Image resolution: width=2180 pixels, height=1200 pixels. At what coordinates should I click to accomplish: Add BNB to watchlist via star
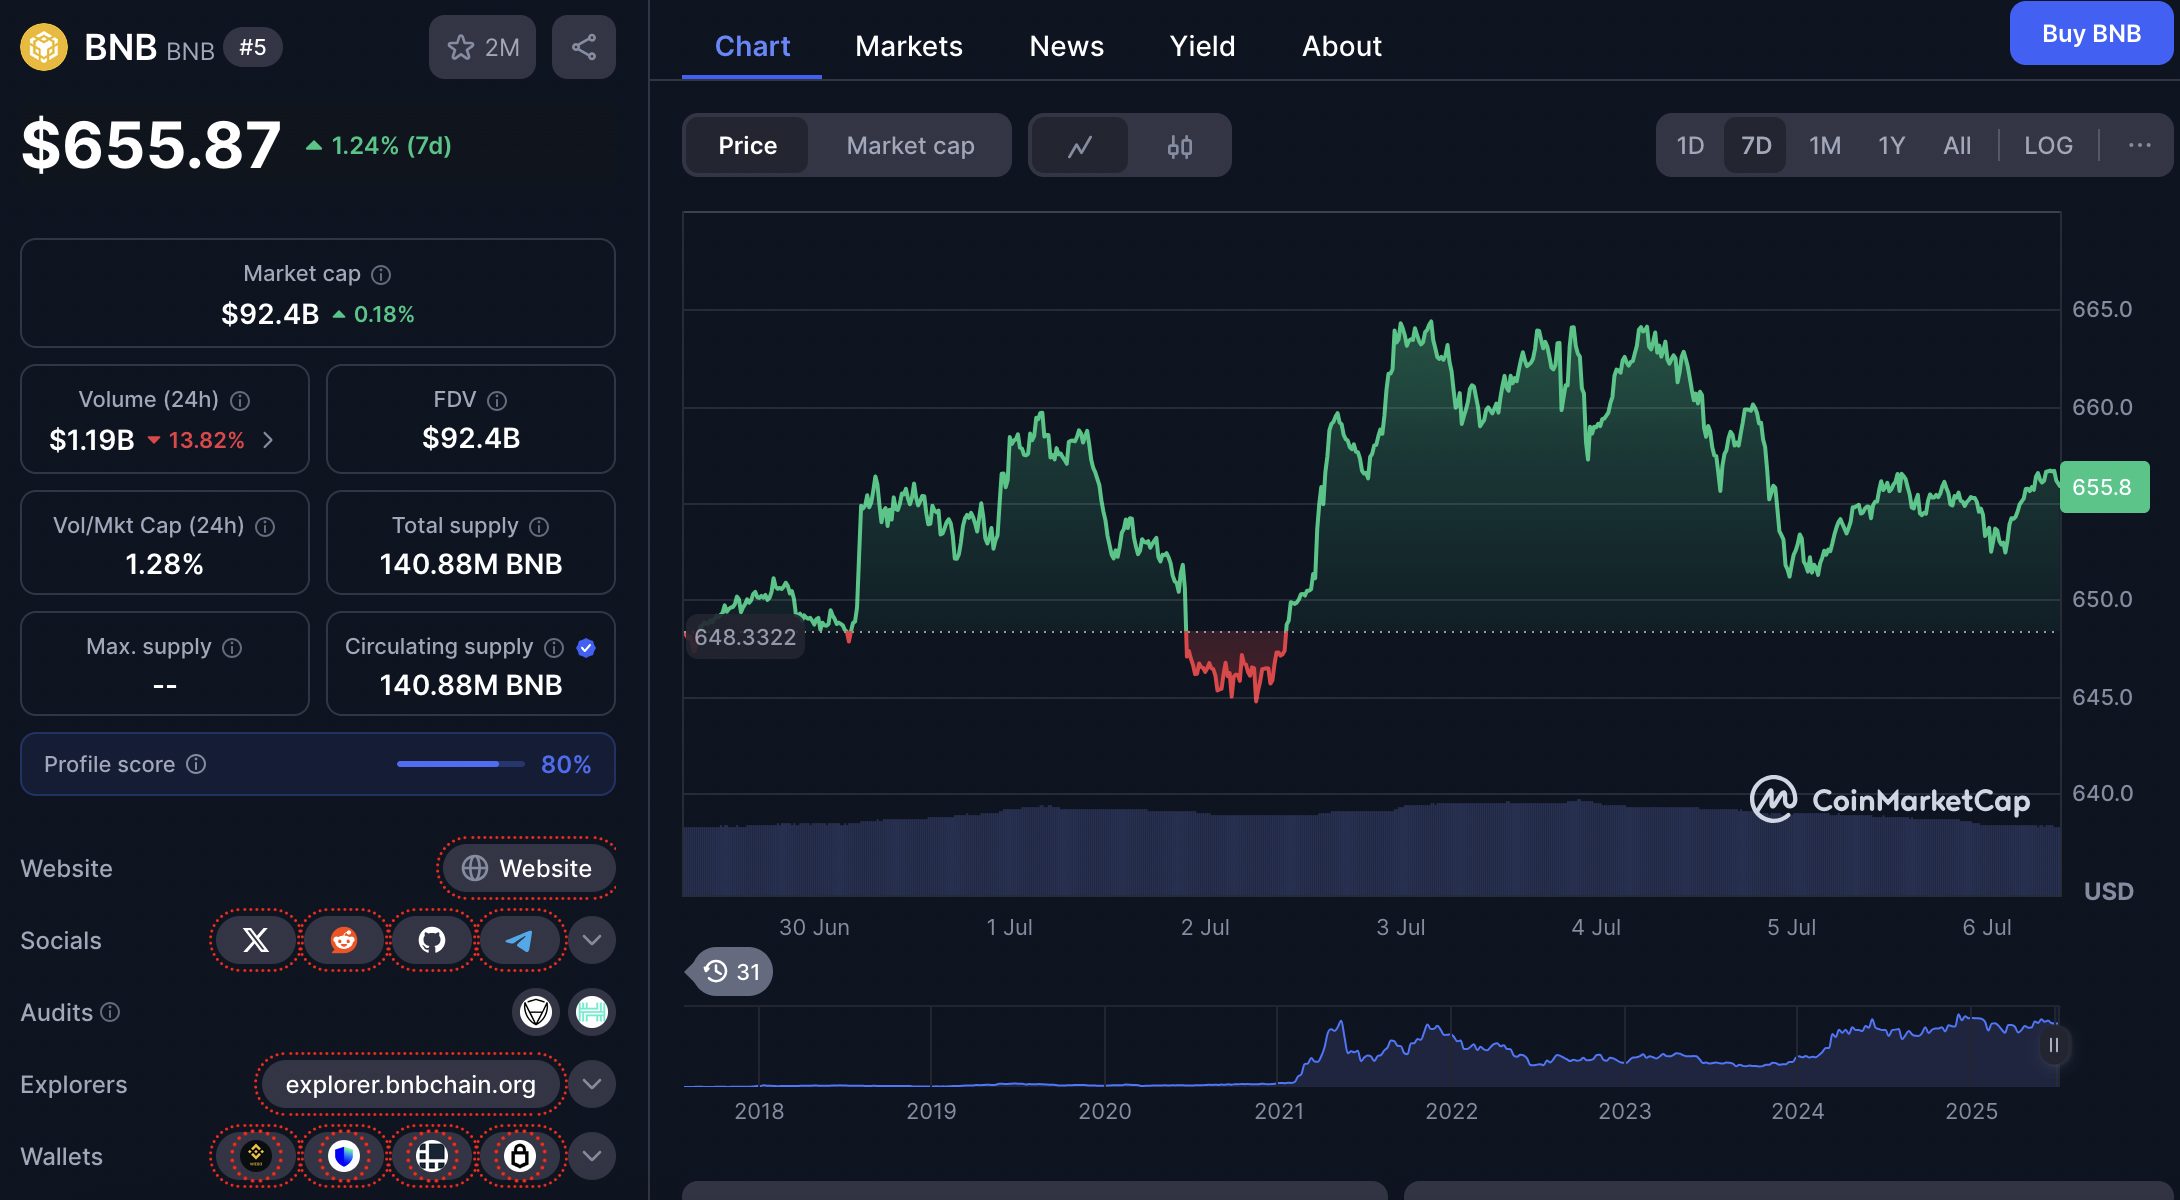click(x=482, y=47)
